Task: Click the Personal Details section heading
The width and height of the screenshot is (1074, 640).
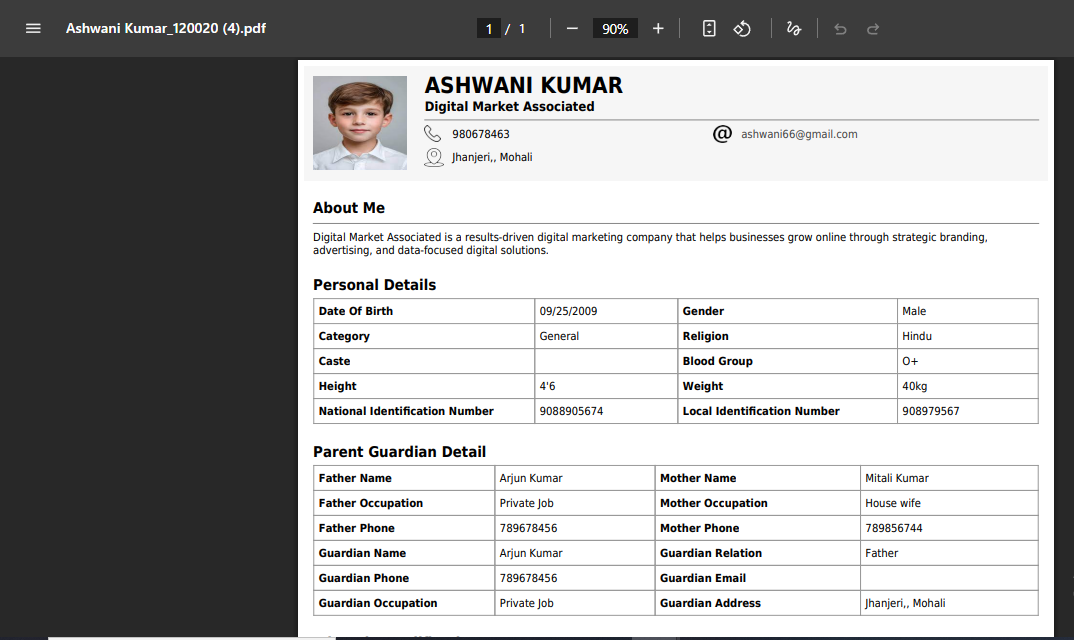Action: pos(374,285)
